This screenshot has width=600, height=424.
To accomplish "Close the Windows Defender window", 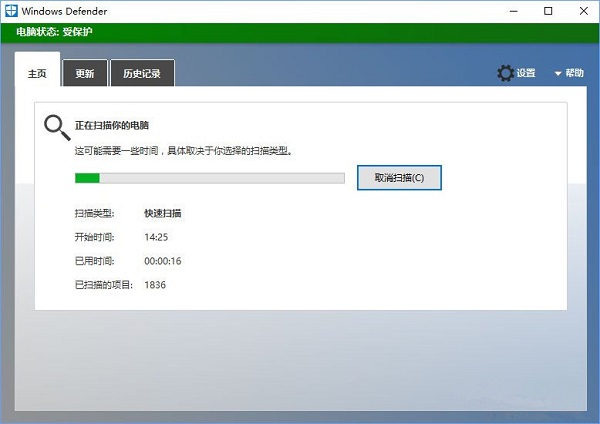I will point(584,11).
